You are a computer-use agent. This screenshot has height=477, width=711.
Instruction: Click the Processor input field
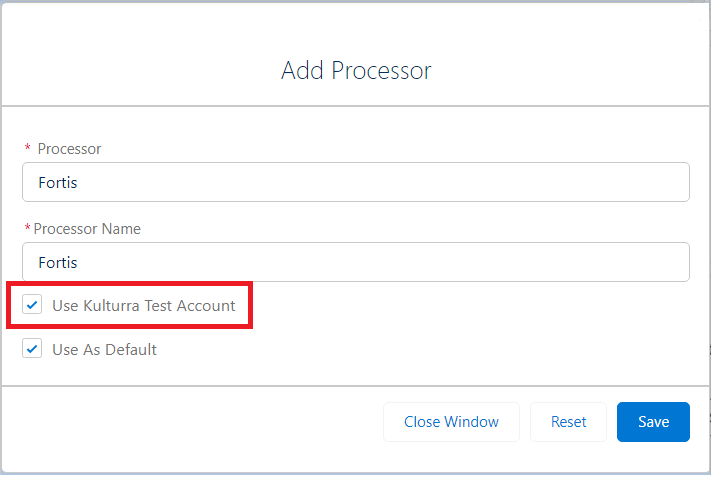[355, 182]
